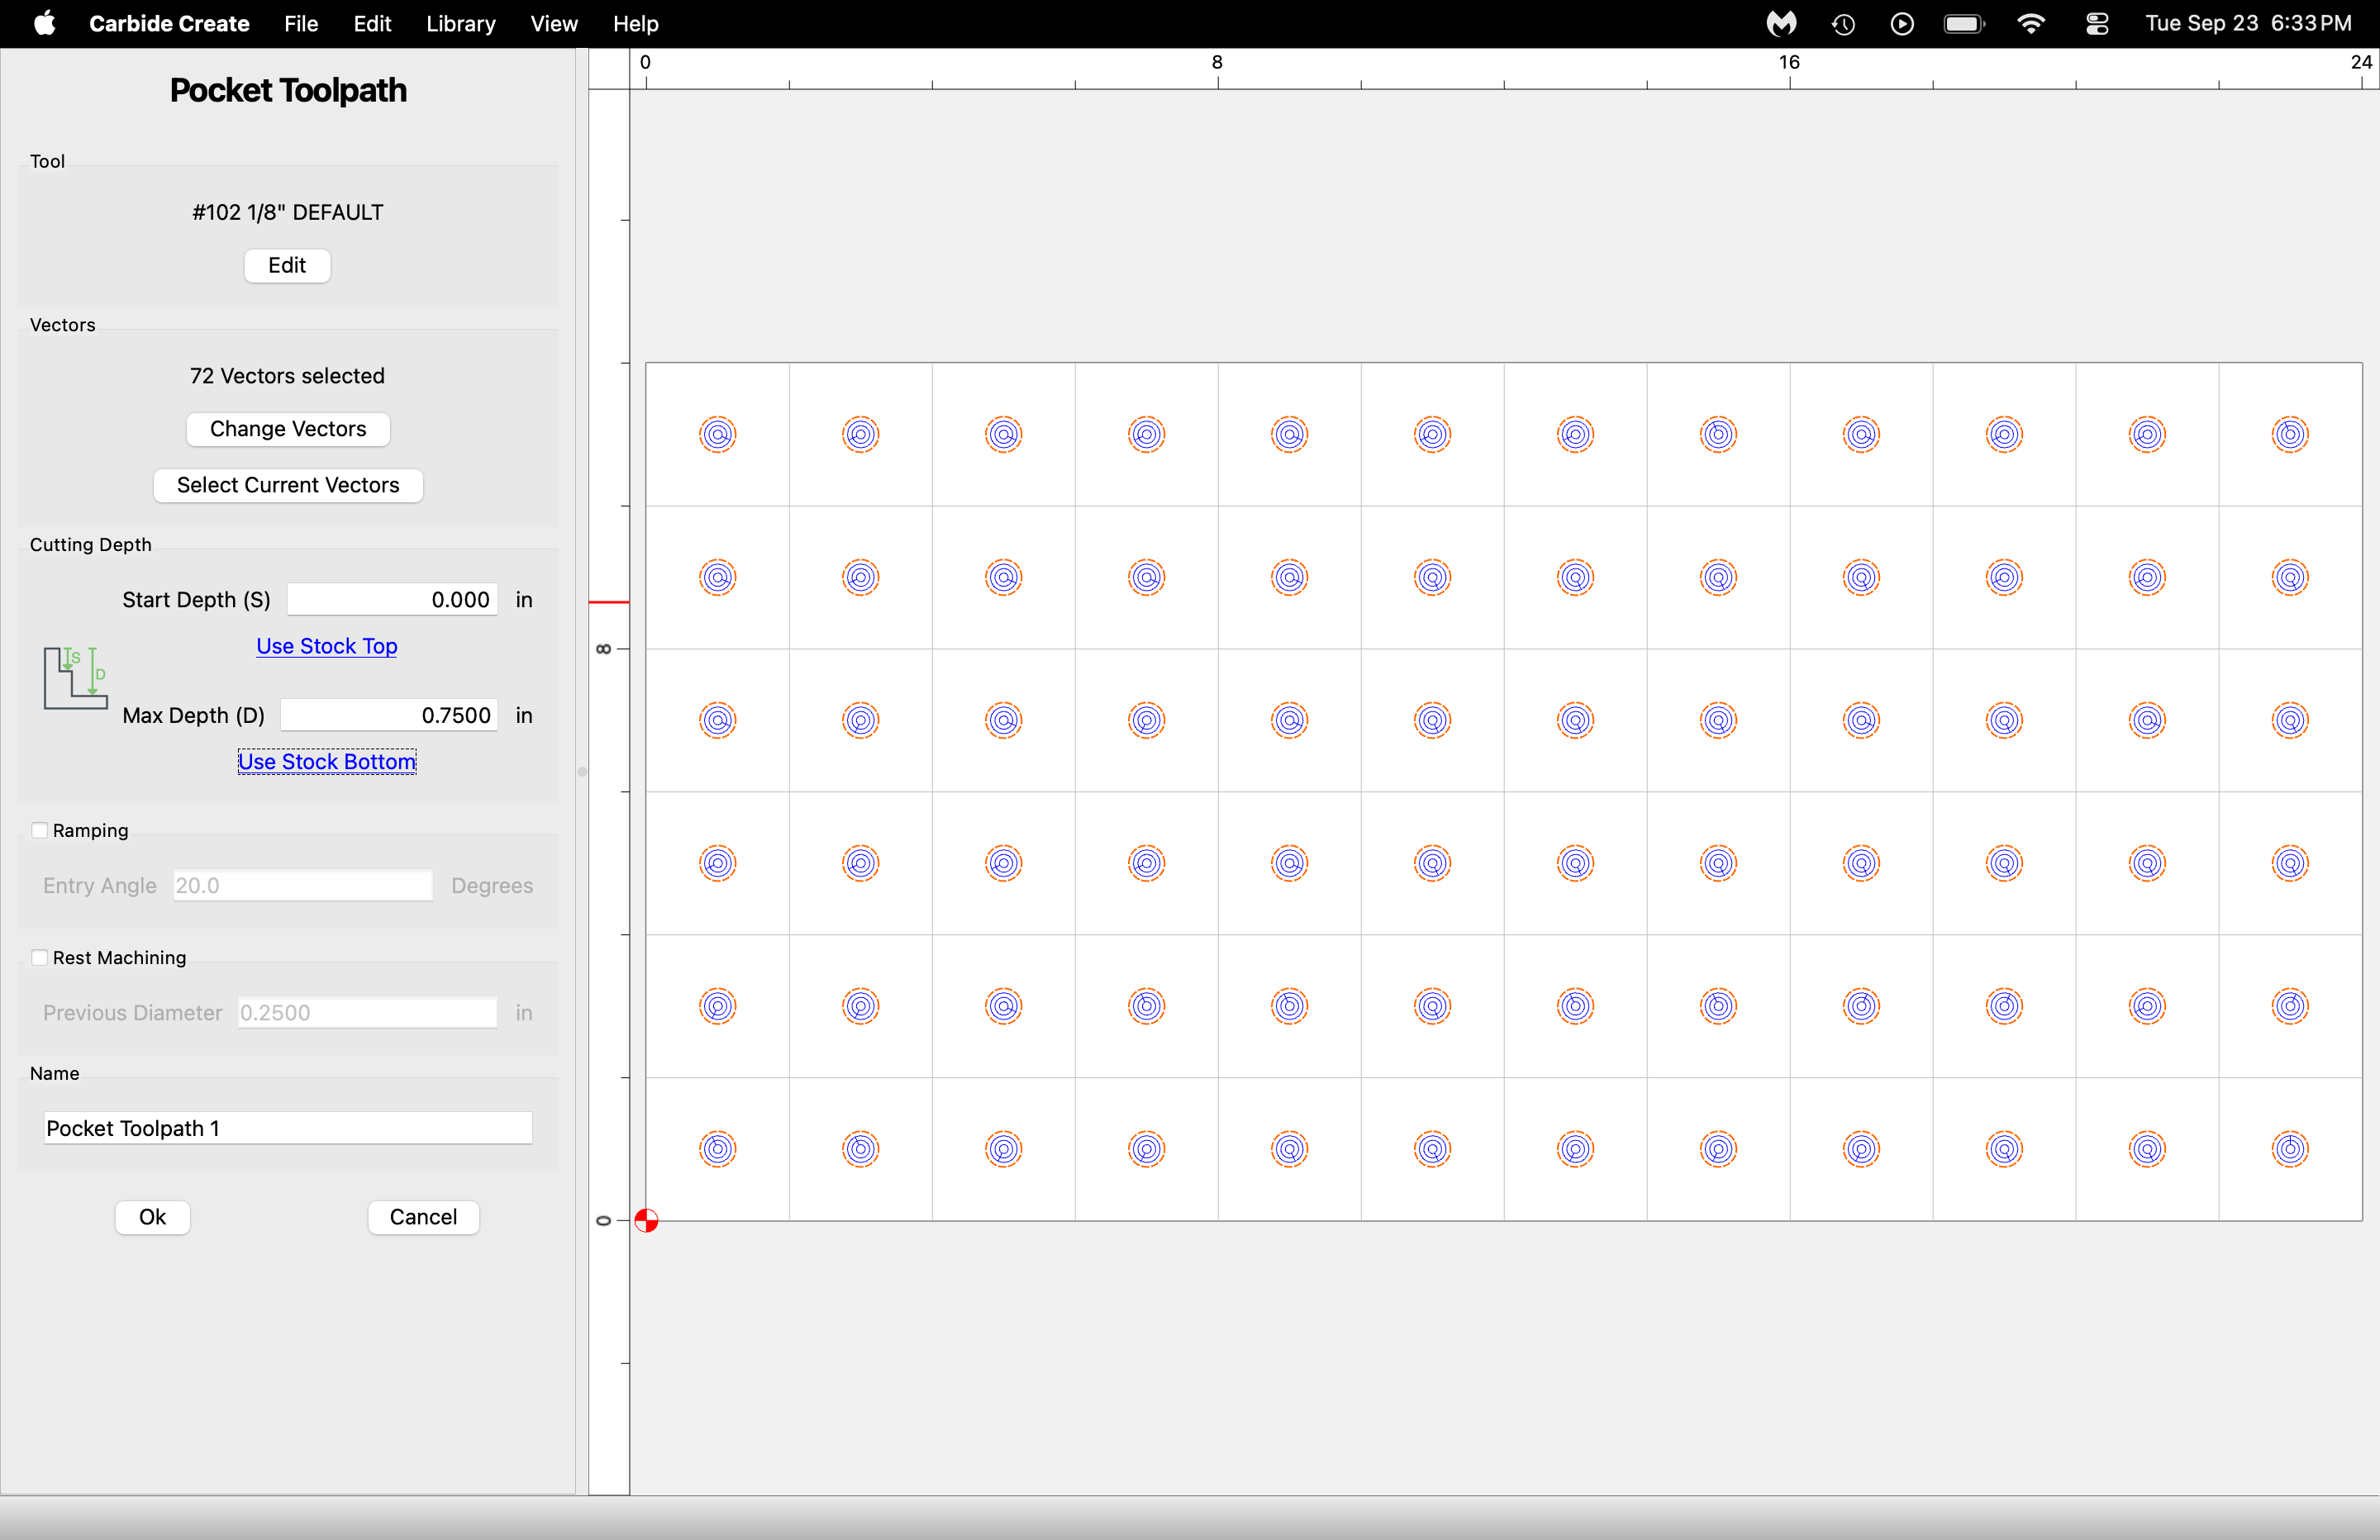Open the File menu
Image resolution: width=2380 pixels, height=1540 pixels.
pos(300,23)
